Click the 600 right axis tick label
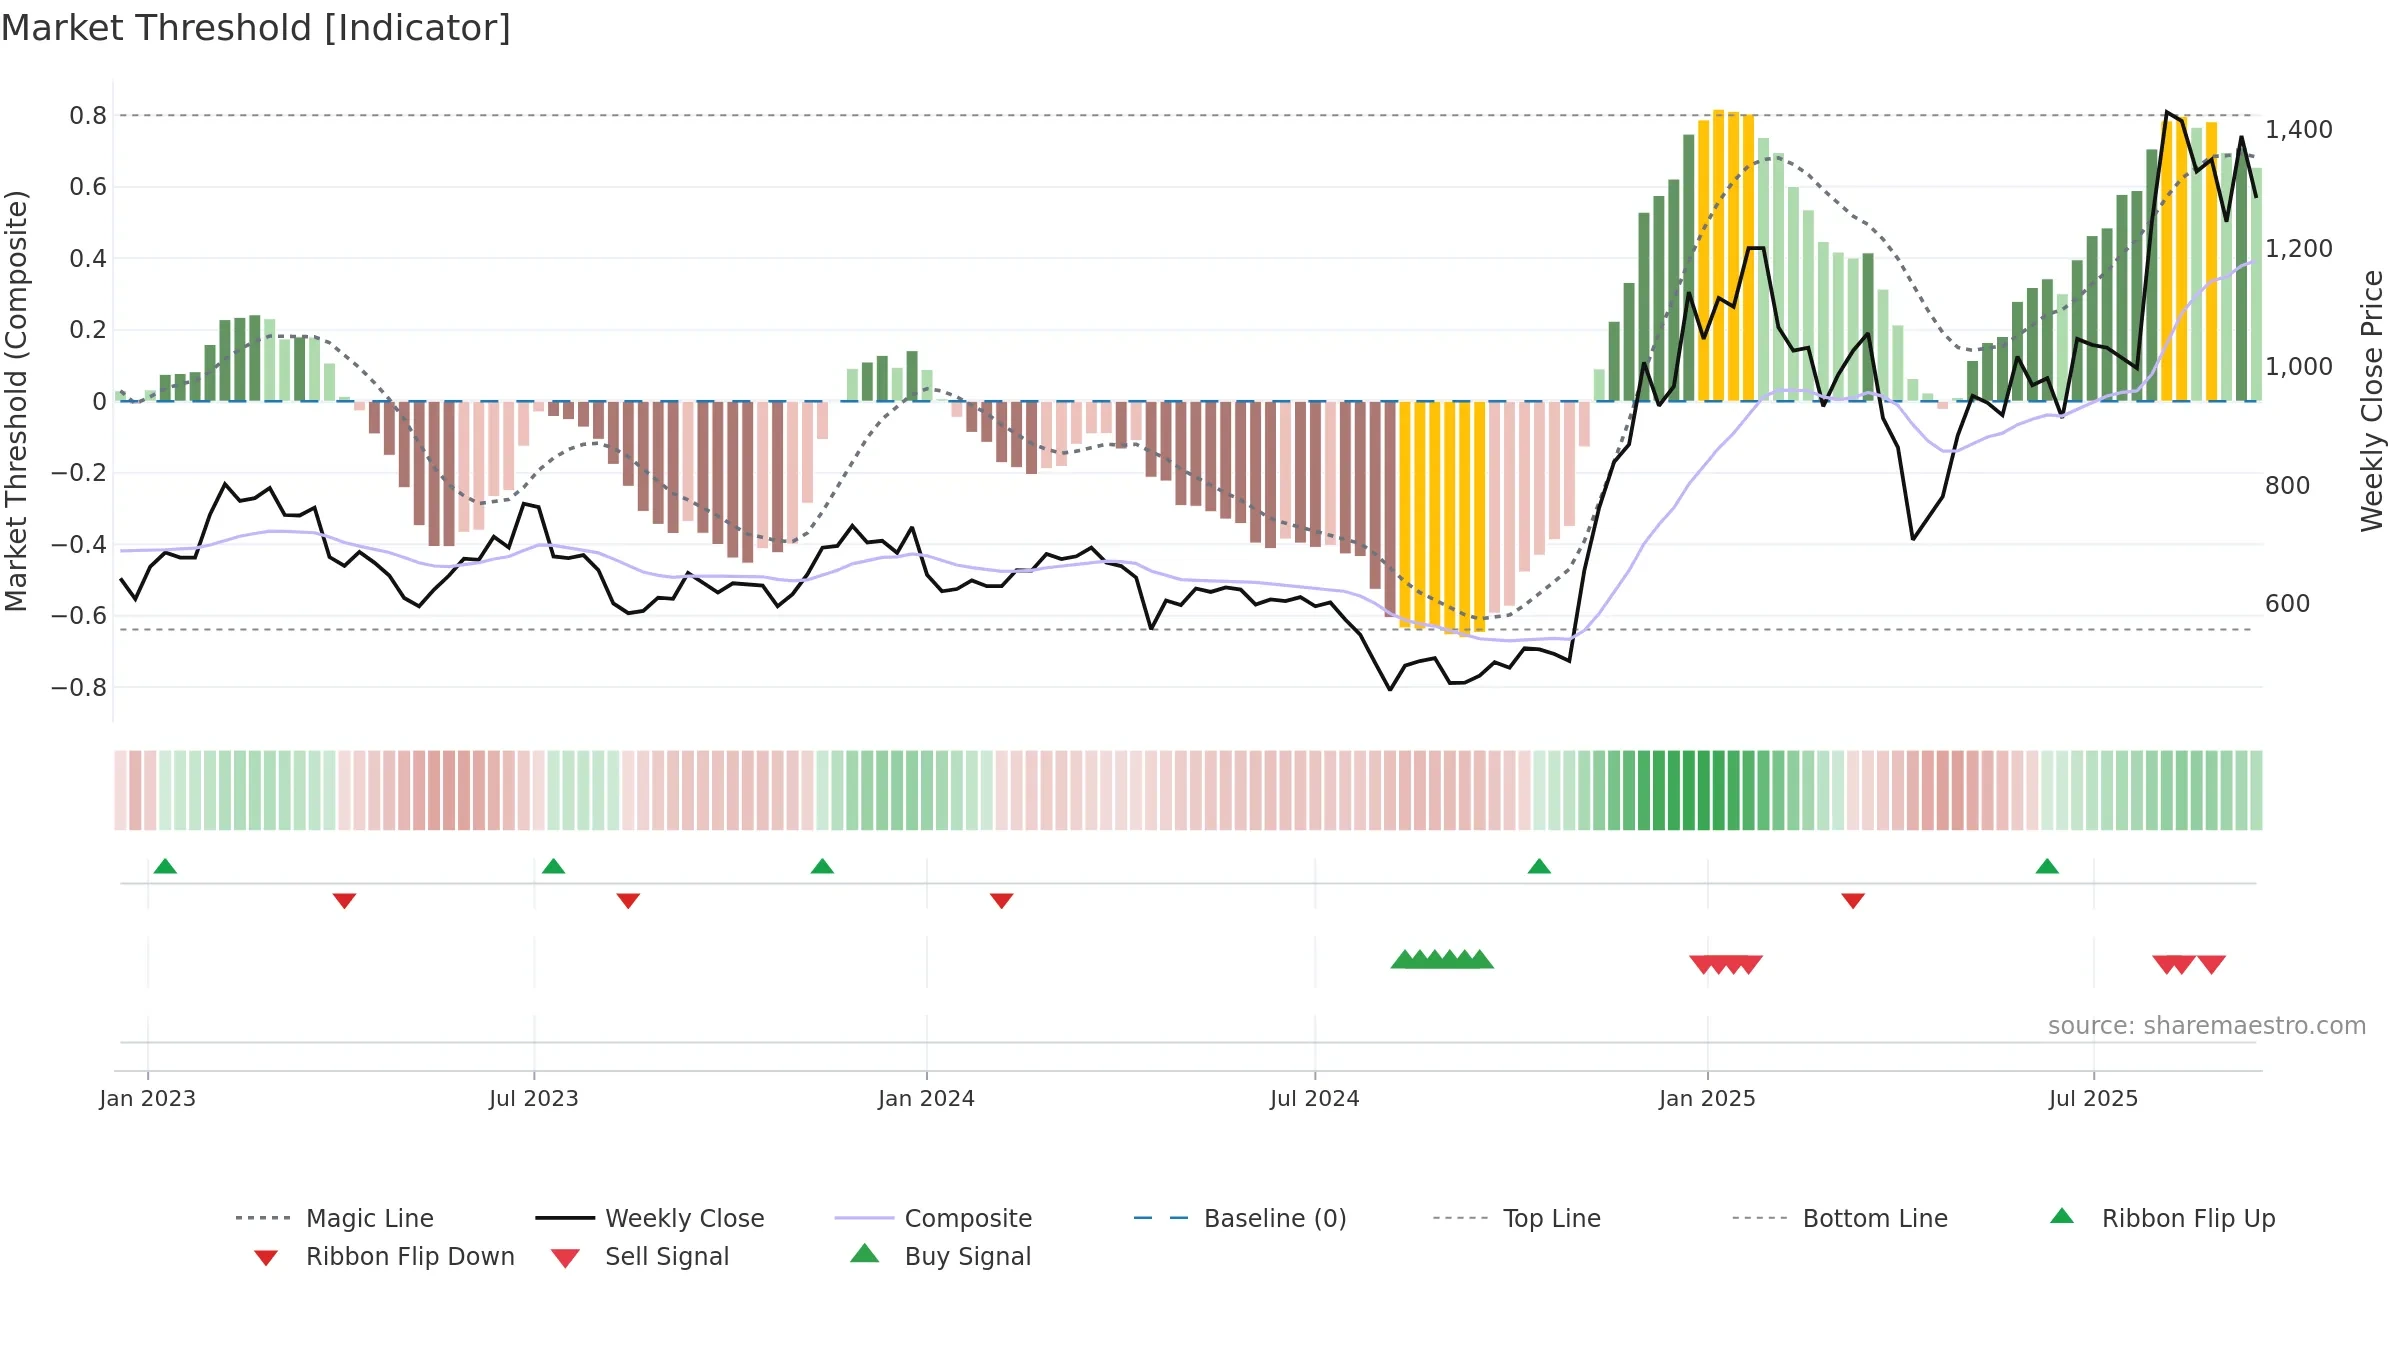The width and height of the screenshot is (2400, 1350). pos(2288,604)
